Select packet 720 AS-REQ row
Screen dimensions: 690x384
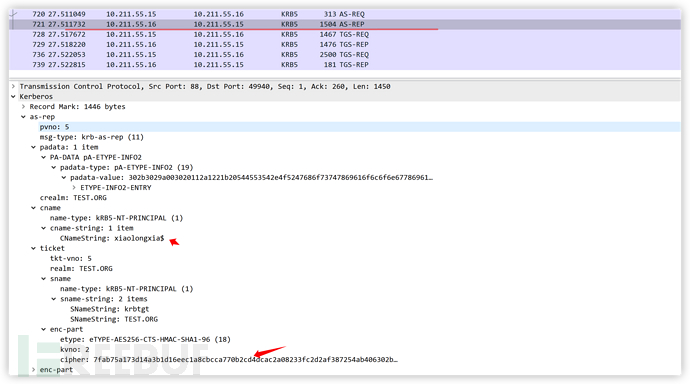pyautogui.click(x=345, y=14)
